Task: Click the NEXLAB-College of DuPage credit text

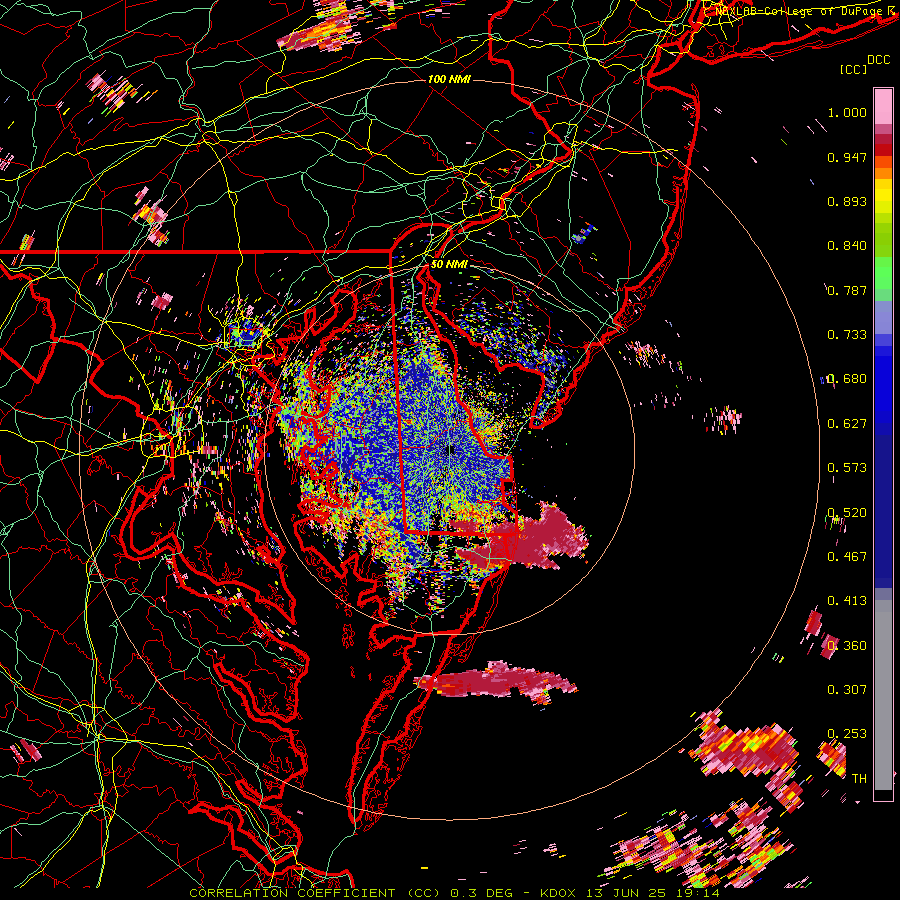Action: (801, 11)
